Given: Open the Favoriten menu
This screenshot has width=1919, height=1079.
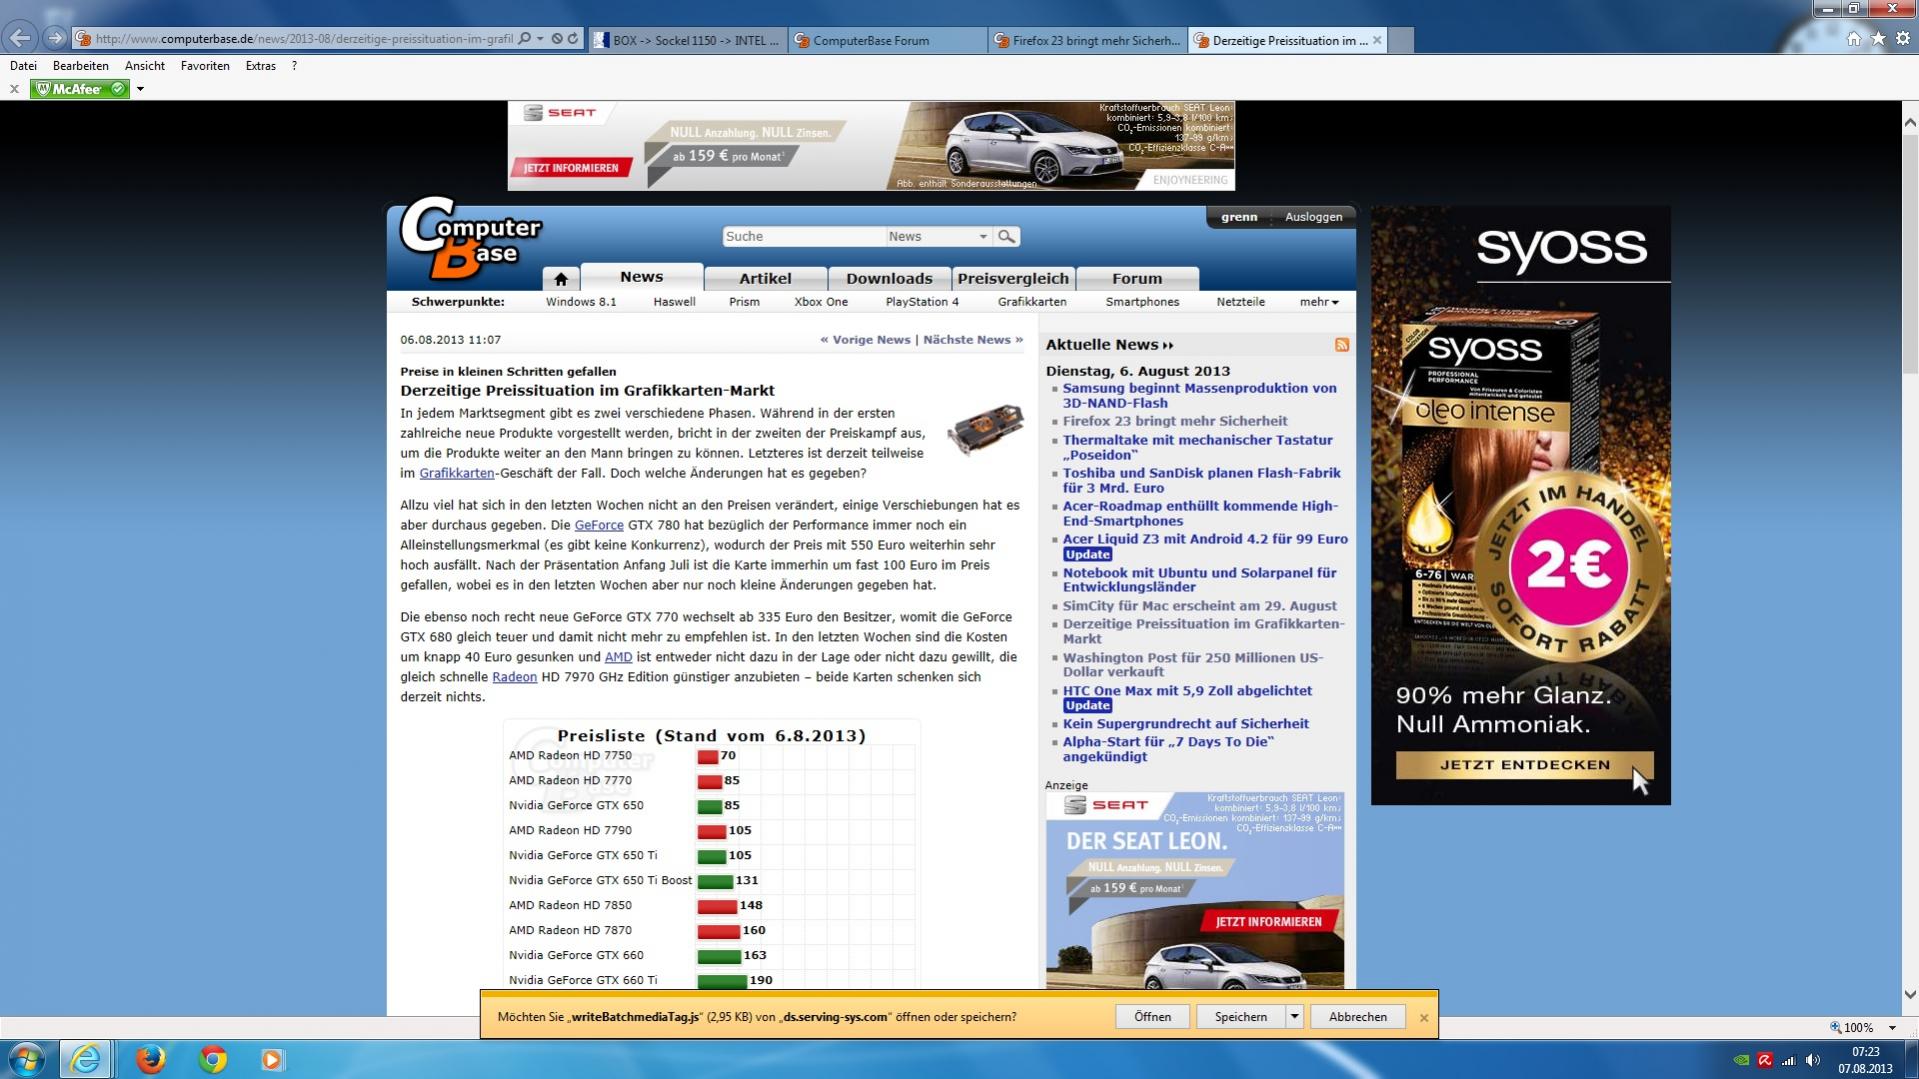Looking at the screenshot, I should 205,66.
